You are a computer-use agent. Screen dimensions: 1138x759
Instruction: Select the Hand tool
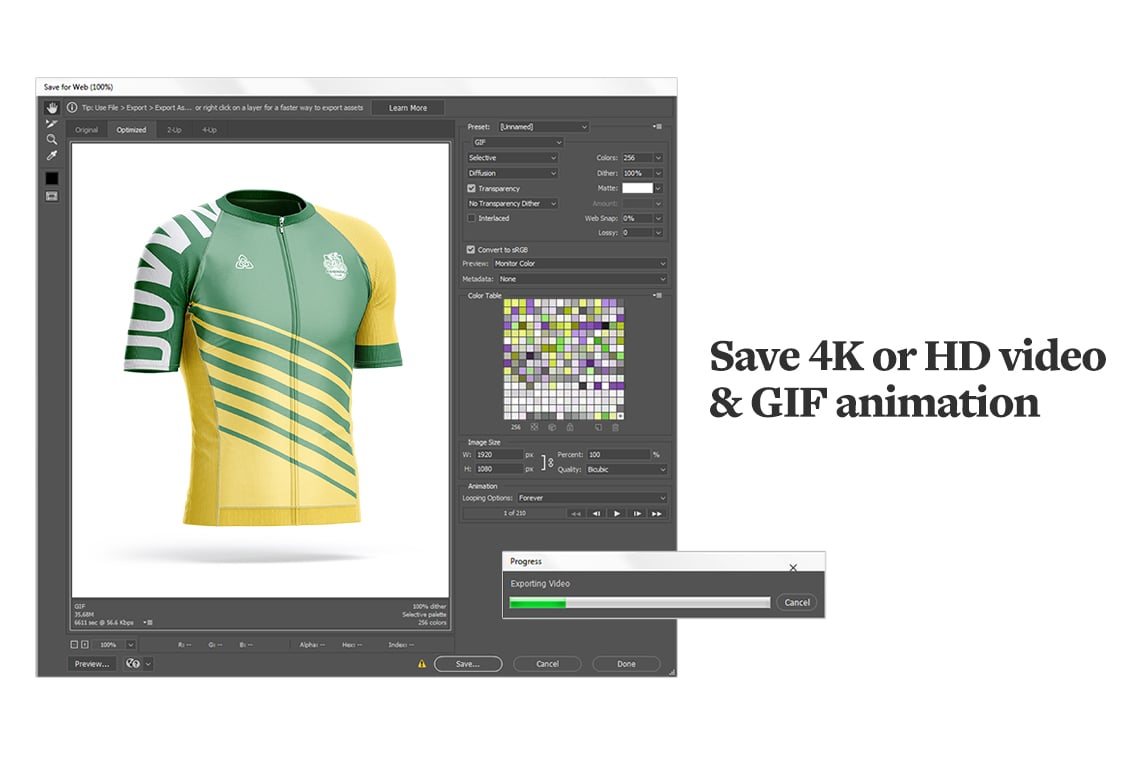52,108
